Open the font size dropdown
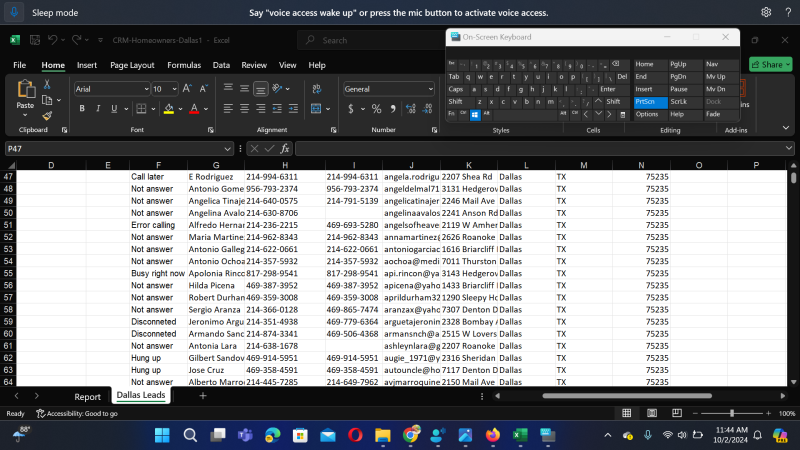The image size is (800, 450). click(174, 89)
